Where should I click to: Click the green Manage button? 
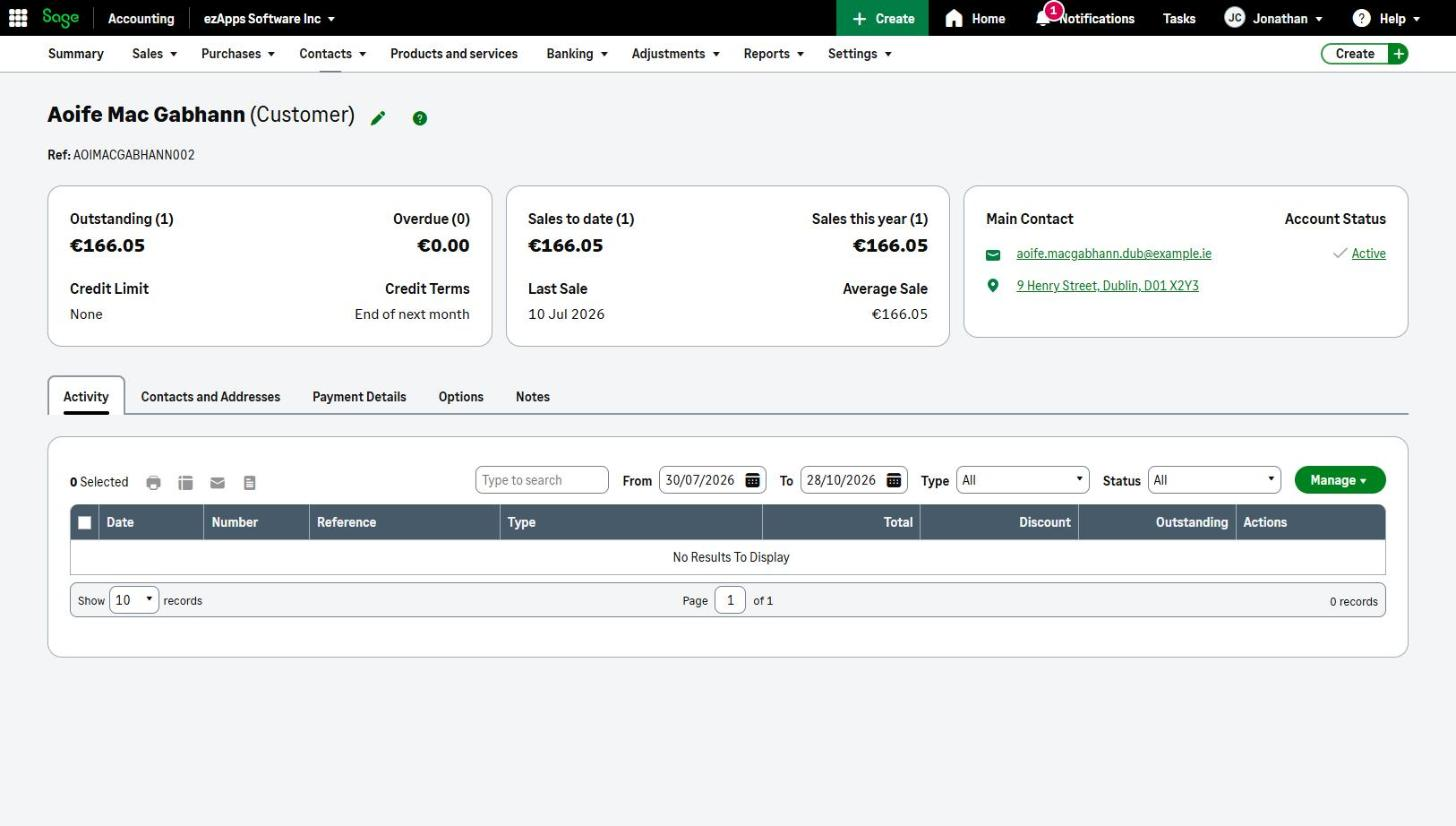(1340, 481)
